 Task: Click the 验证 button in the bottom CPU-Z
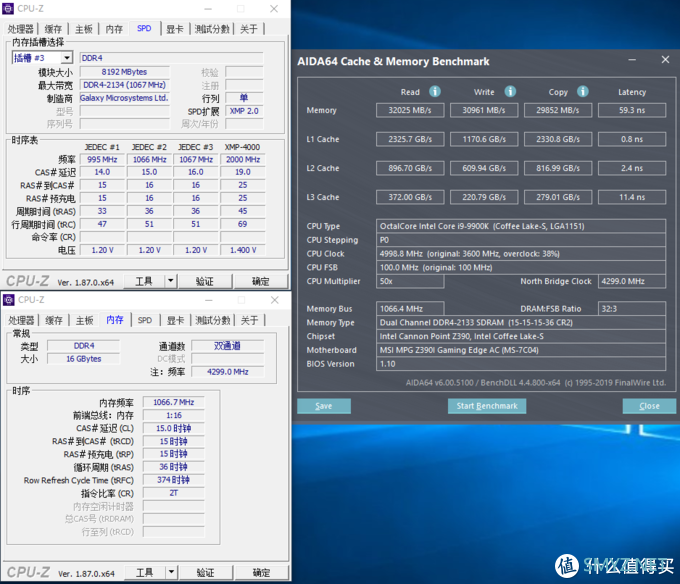coord(206,572)
